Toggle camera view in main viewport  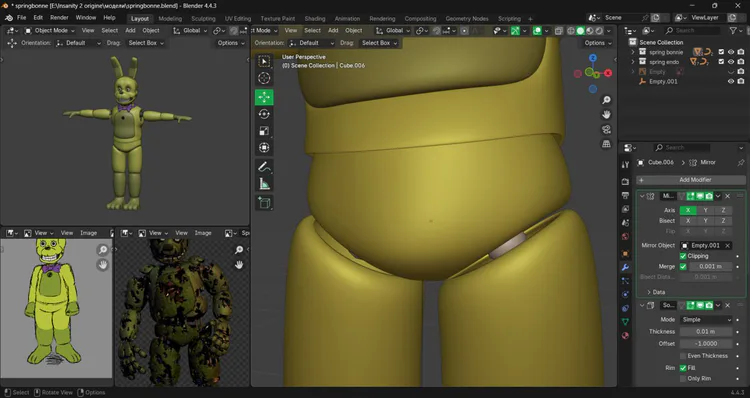point(606,130)
